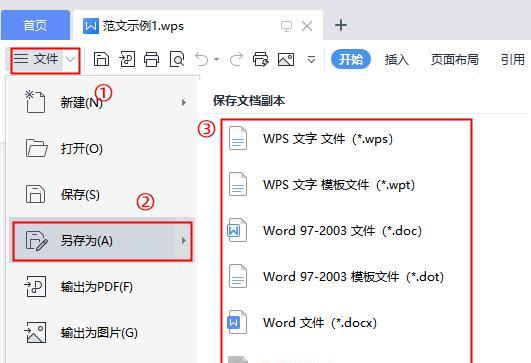Click the document icon for *.dot format
Viewport: 531px width, 363px height.
[x=238, y=276]
